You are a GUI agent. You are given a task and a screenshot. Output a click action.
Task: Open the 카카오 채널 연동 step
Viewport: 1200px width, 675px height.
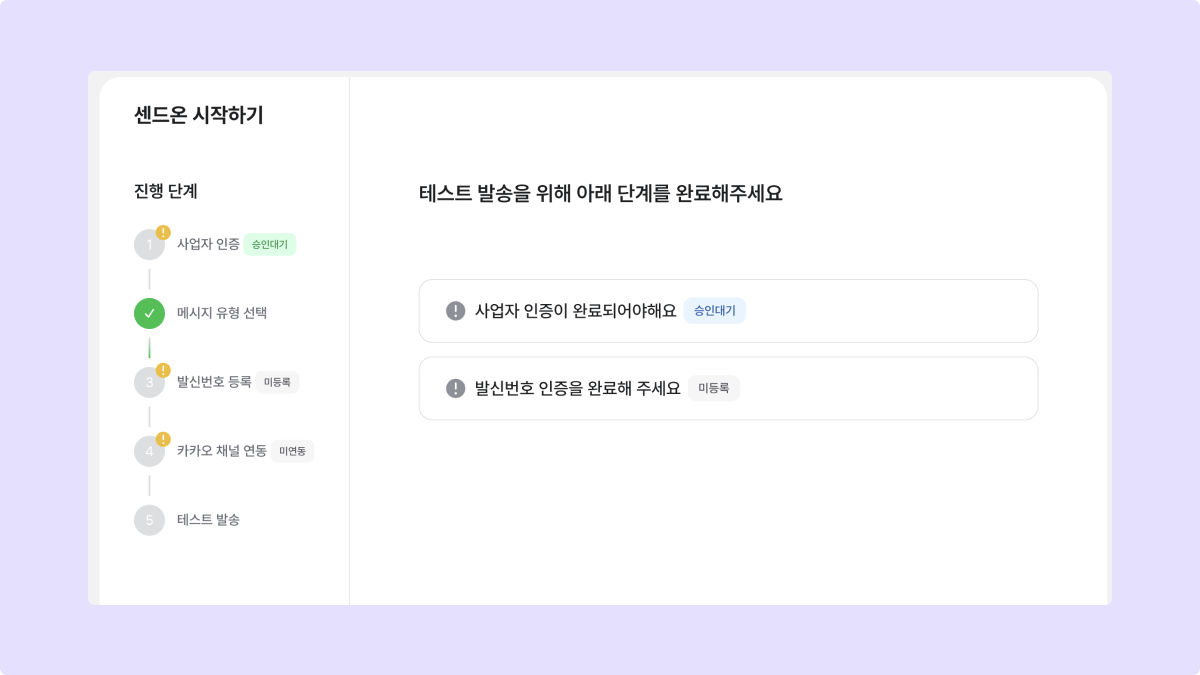pyautogui.click(x=222, y=451)
